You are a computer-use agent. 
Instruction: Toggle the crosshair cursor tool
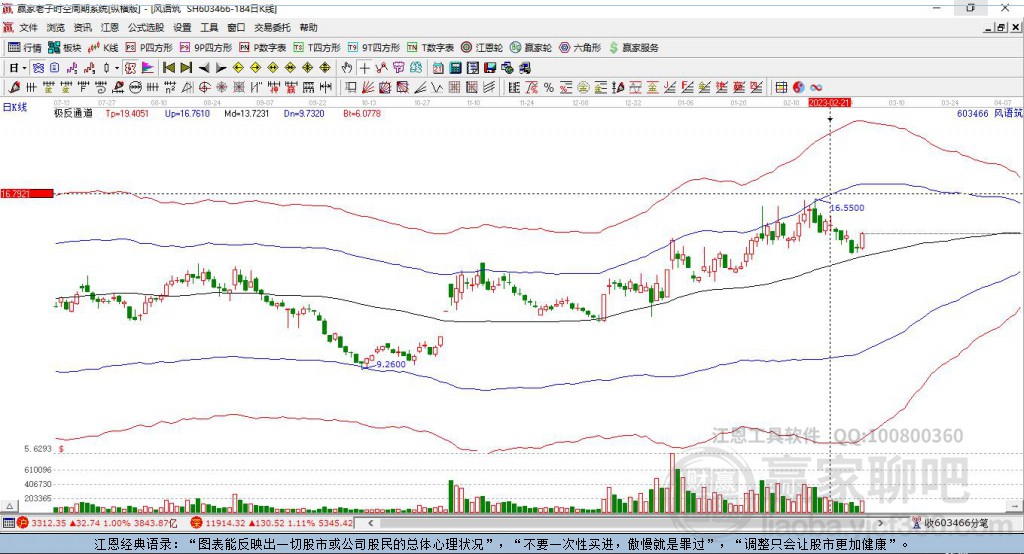[x=364, y=68]
